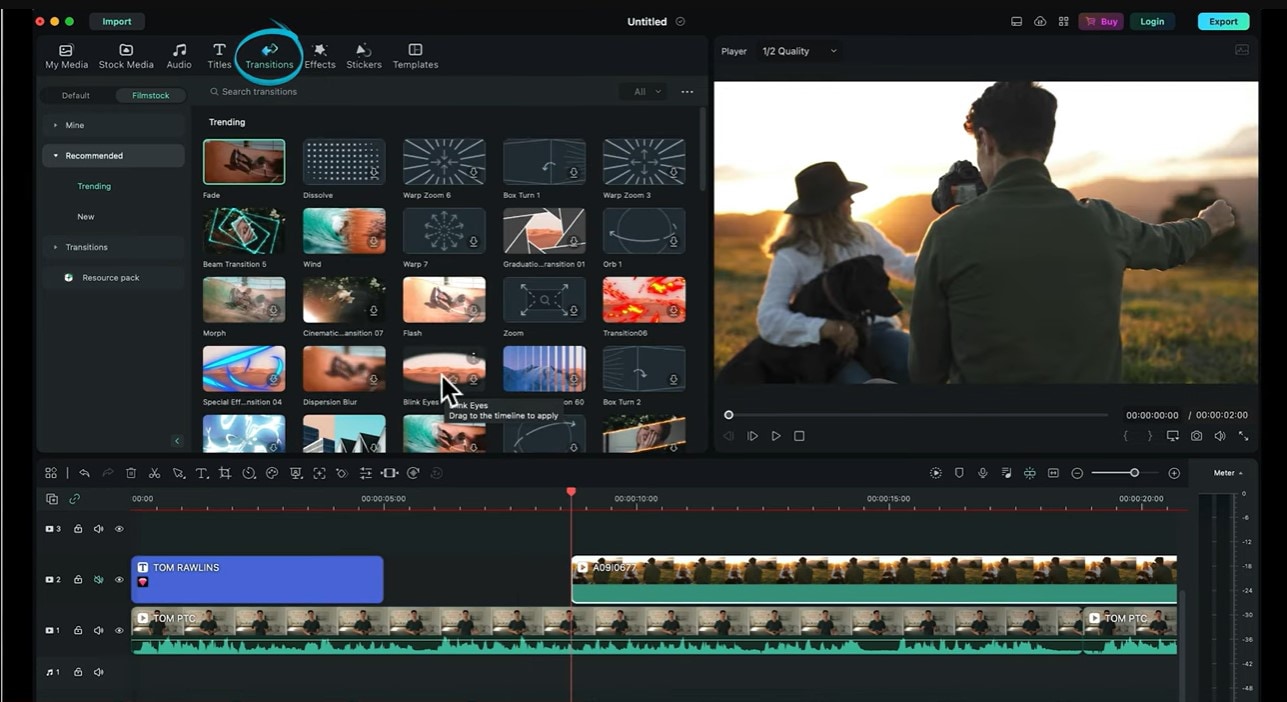This screenshot has width=1287, height=702.
Task: Click the audio notes mixer icon
Action: click(x=1006, y=473)
